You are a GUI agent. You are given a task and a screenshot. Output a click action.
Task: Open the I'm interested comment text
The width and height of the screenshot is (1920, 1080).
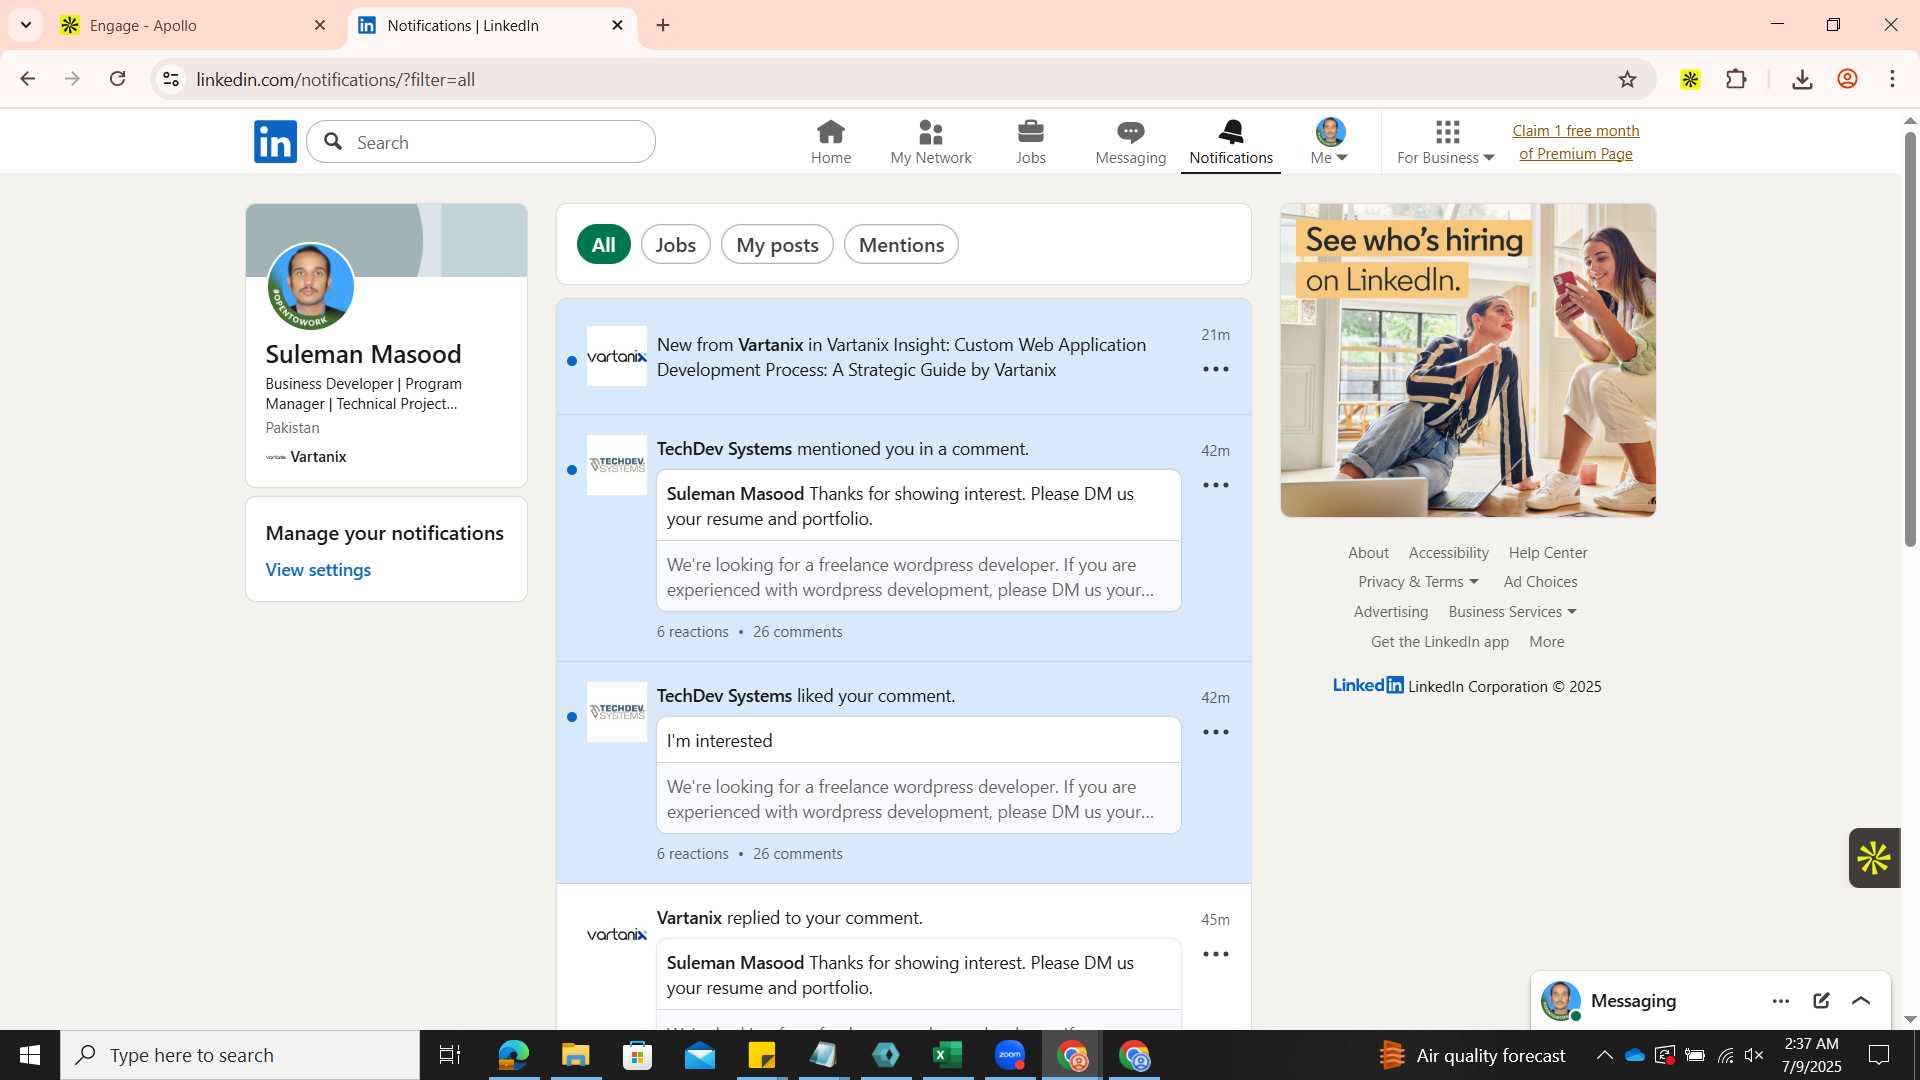[719, 741]
